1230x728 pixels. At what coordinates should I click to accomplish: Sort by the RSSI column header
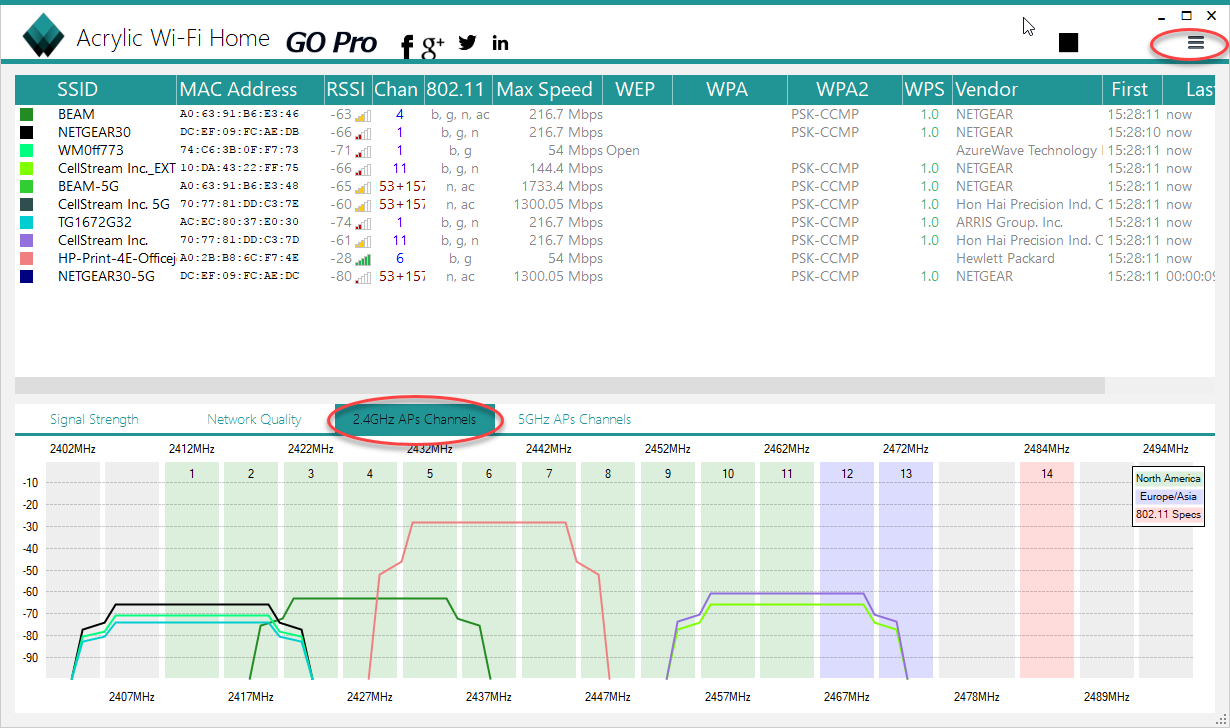347,89
